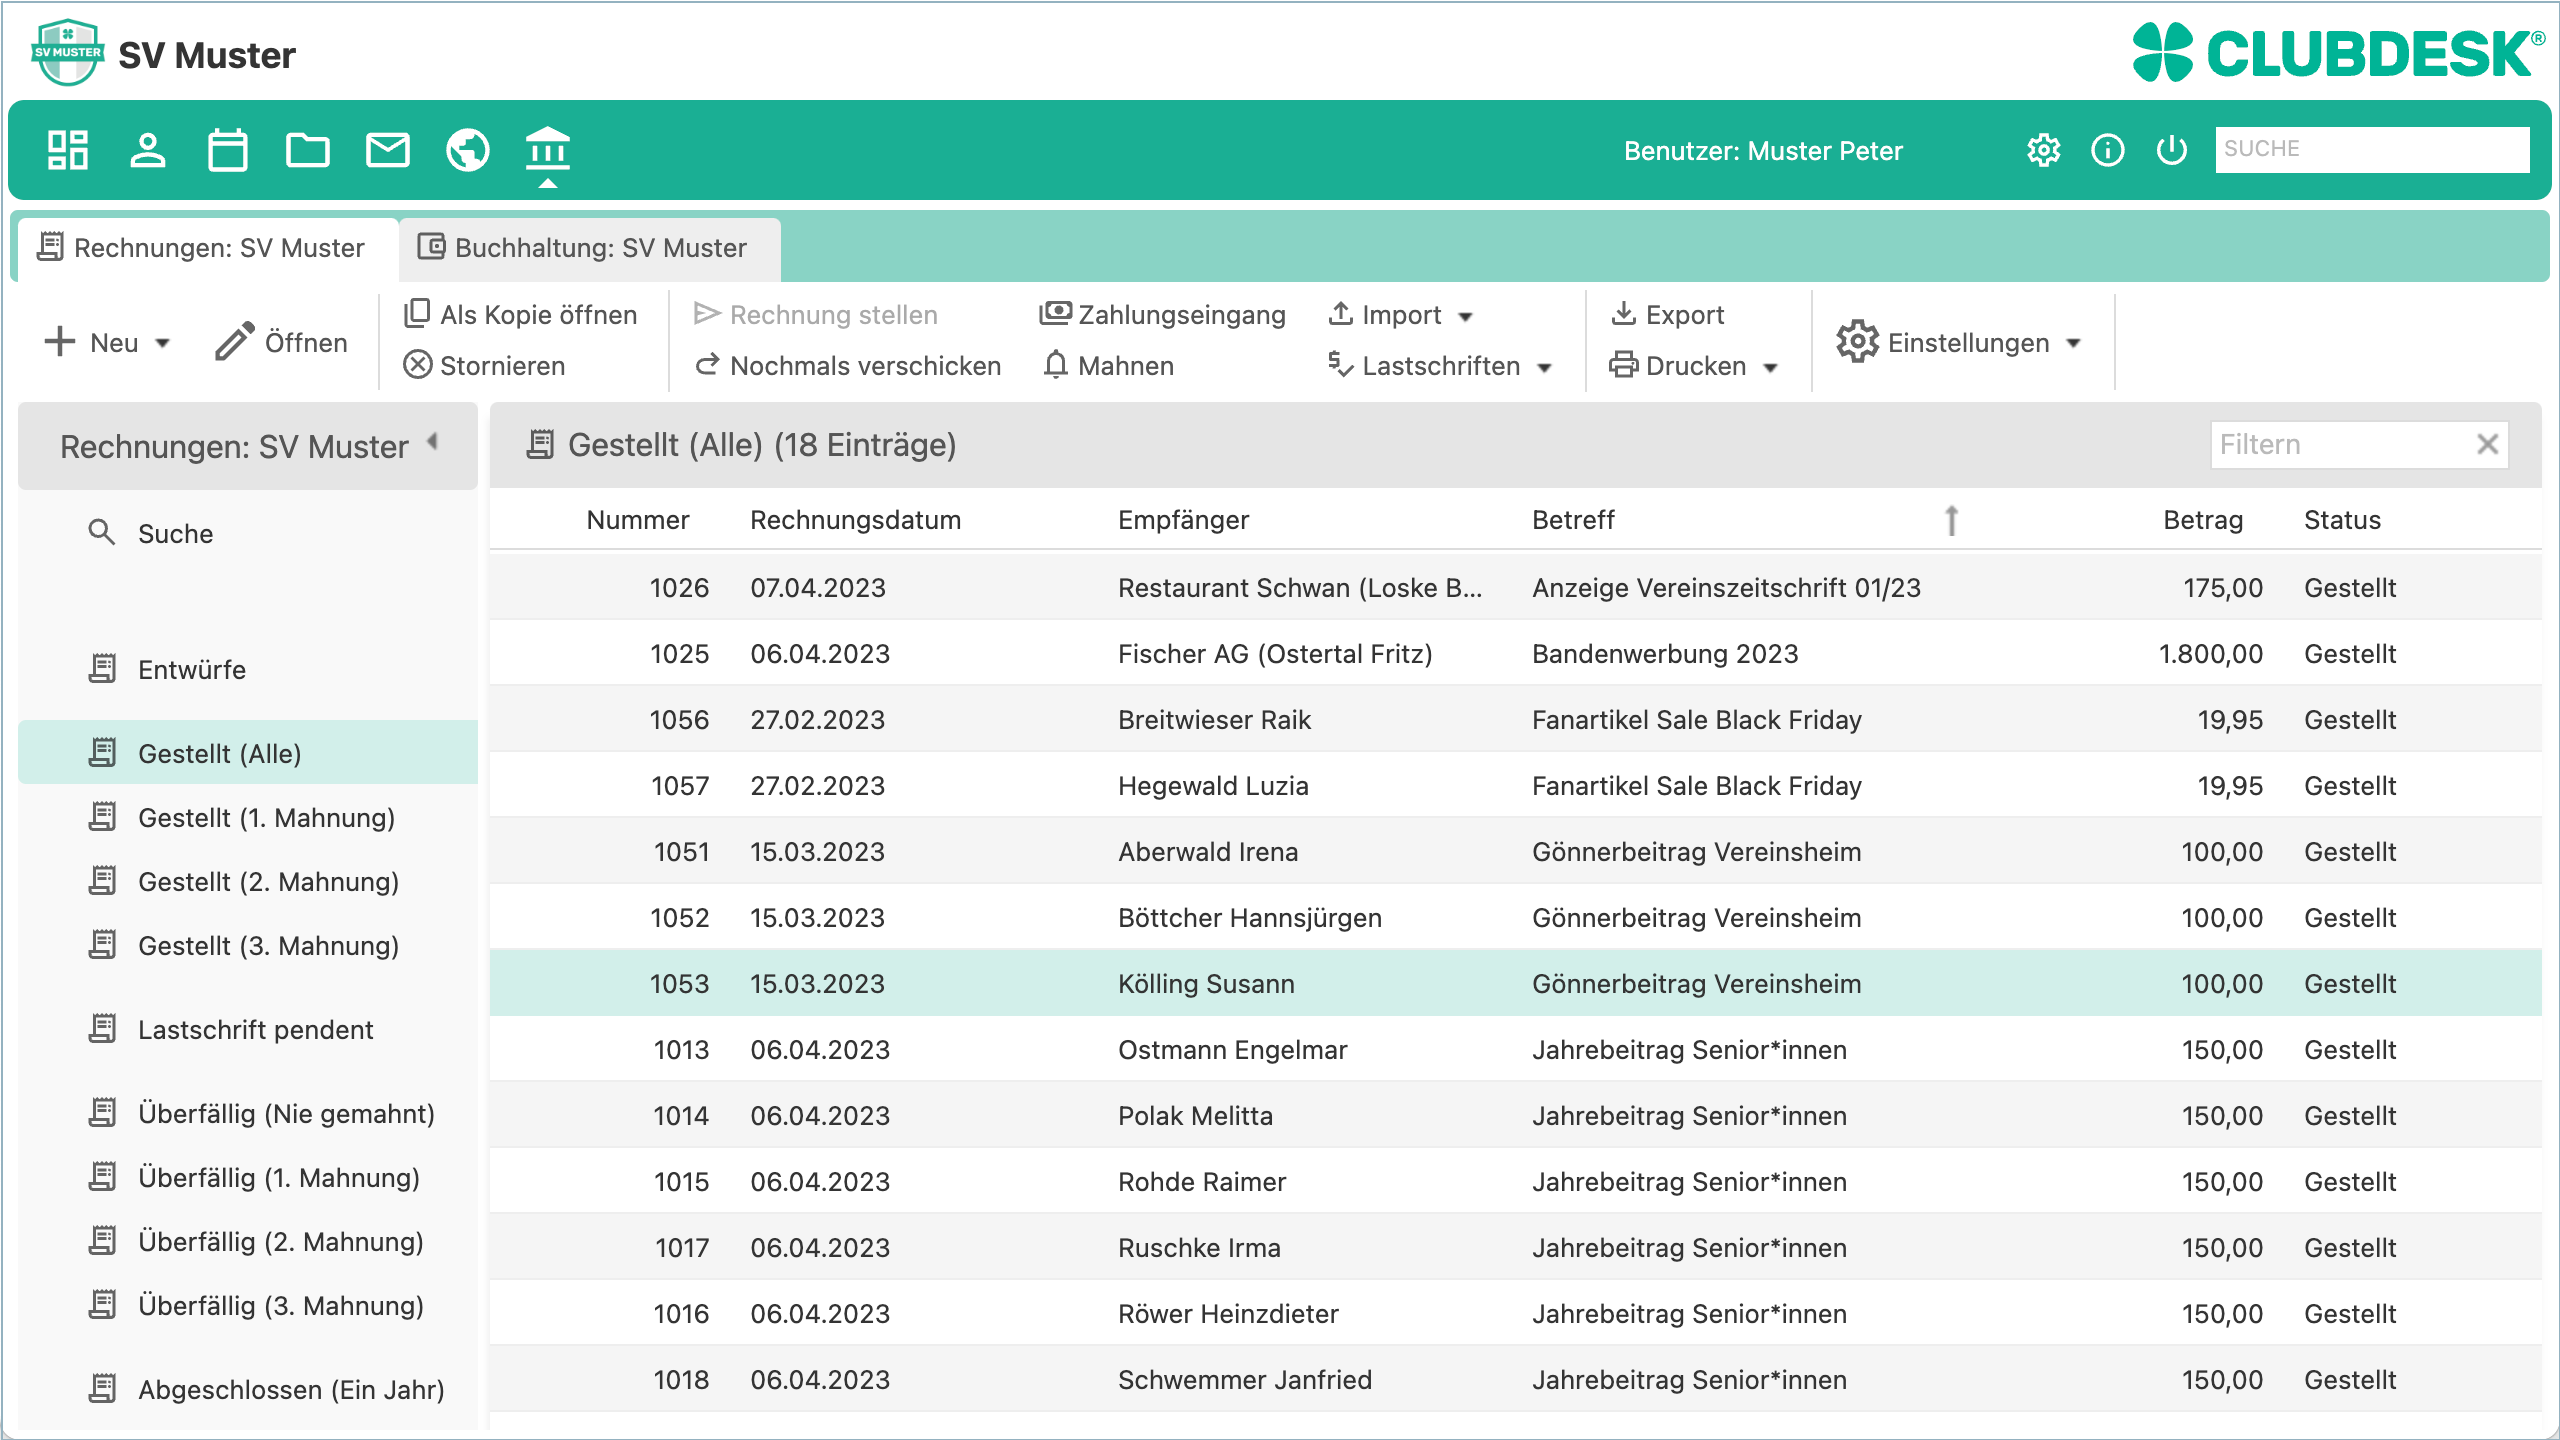Image resolution: width=2560 pixels, height=1440 pixels.
Task: Log out via the power icon
Action: click(2170, 150)
